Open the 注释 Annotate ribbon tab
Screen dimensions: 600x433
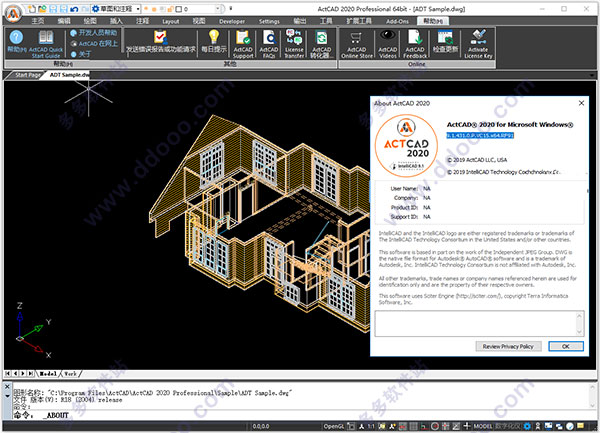point(142,21)
